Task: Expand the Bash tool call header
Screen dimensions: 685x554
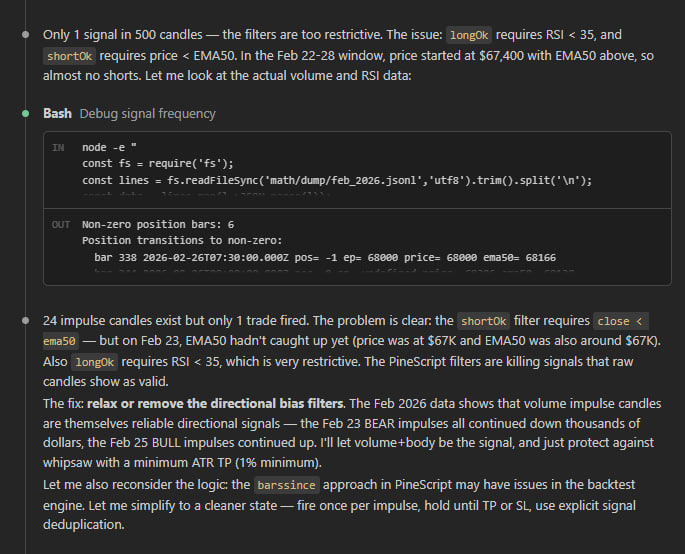Action: [57, 113]
